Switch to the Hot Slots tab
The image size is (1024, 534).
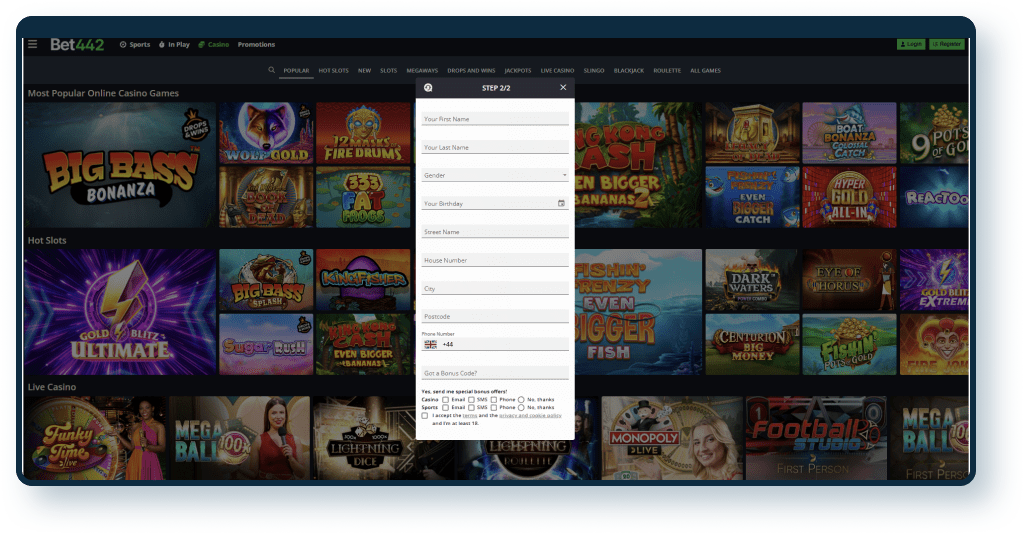click(333, 71)
